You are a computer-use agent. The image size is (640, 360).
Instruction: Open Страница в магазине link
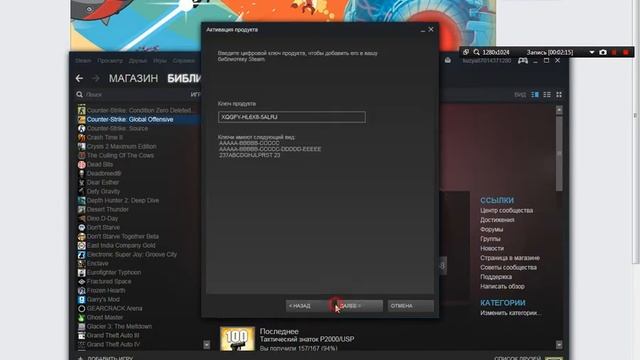(x=510, y=258)
